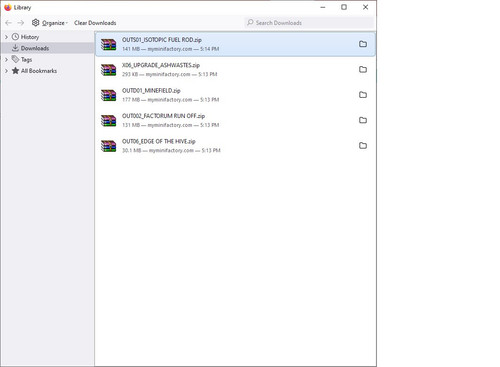Image resolution: width=500 pixels, height=367 pixels.
Task: Select All Bookmarks in the sidebar
Action: [x=39, y=71]
